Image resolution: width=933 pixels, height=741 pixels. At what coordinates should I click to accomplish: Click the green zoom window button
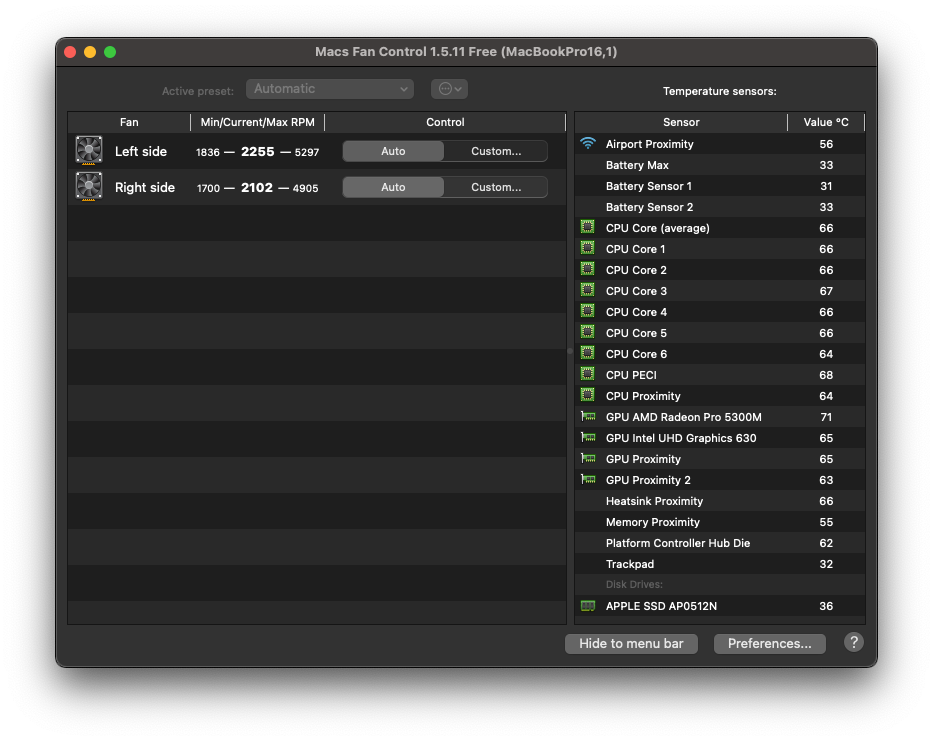[x=110, y=52]
